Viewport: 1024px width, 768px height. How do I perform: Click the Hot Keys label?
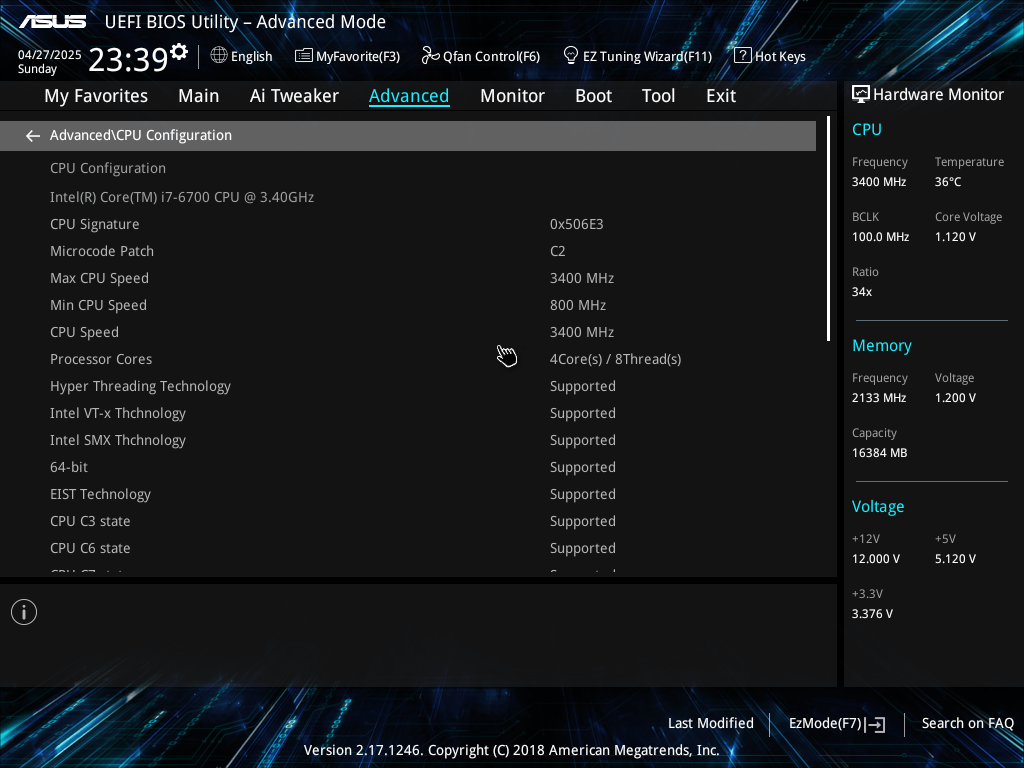point(780,57)
